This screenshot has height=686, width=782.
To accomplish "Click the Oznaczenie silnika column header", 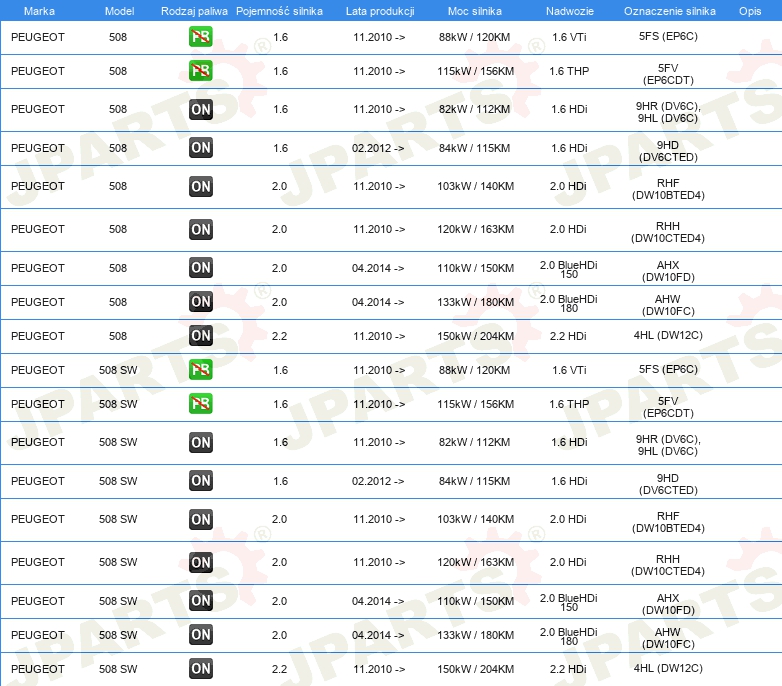I will tap(670, 11).
